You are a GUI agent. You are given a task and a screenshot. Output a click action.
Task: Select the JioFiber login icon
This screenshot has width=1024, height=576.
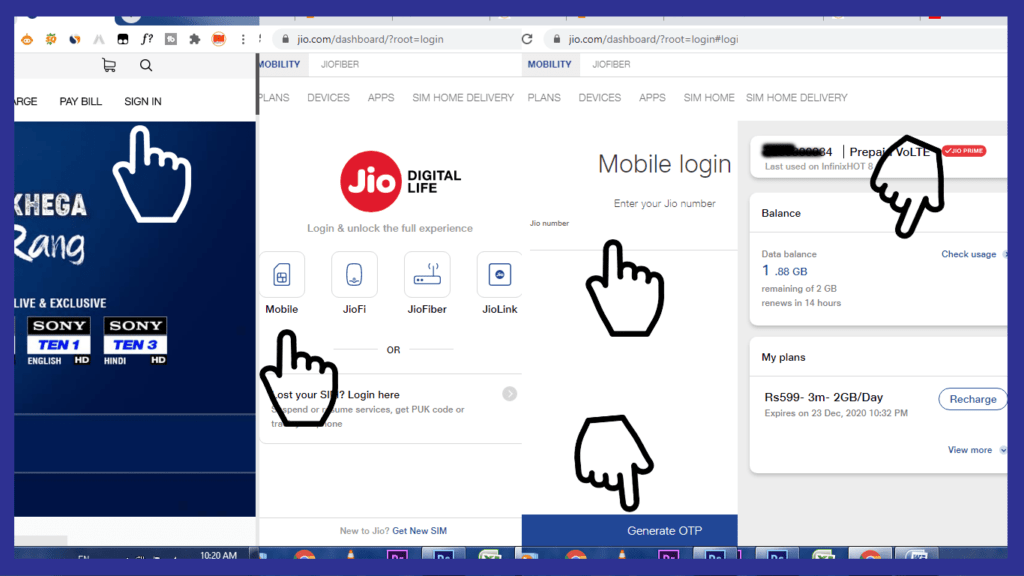pyautogui.click(x=427, y=274)
